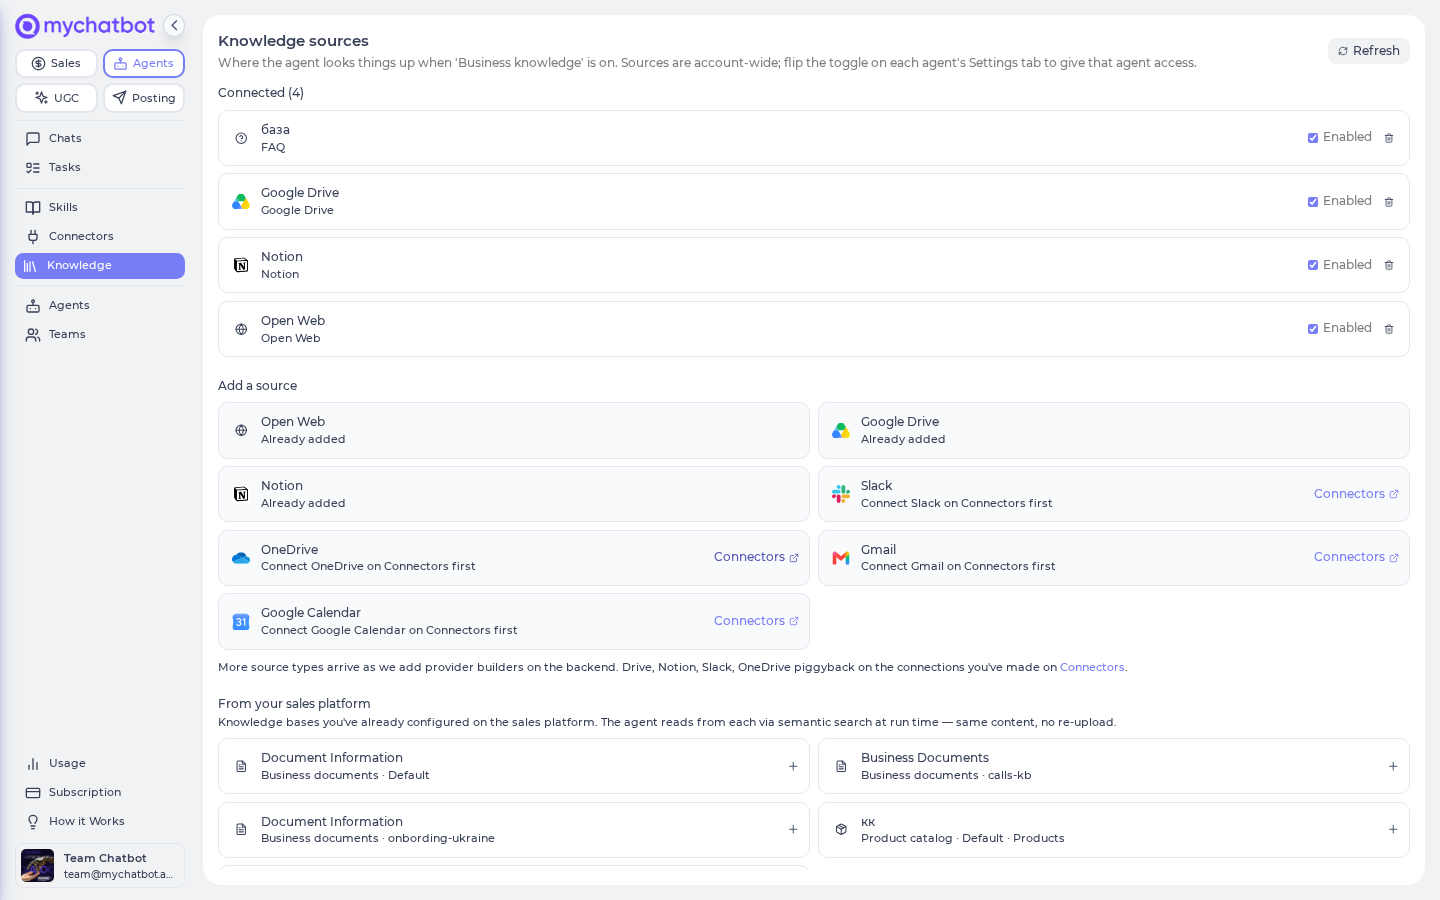Add кк Product catalog with plus
This screenshot has height=900, width=1440.
(1393, 830)
